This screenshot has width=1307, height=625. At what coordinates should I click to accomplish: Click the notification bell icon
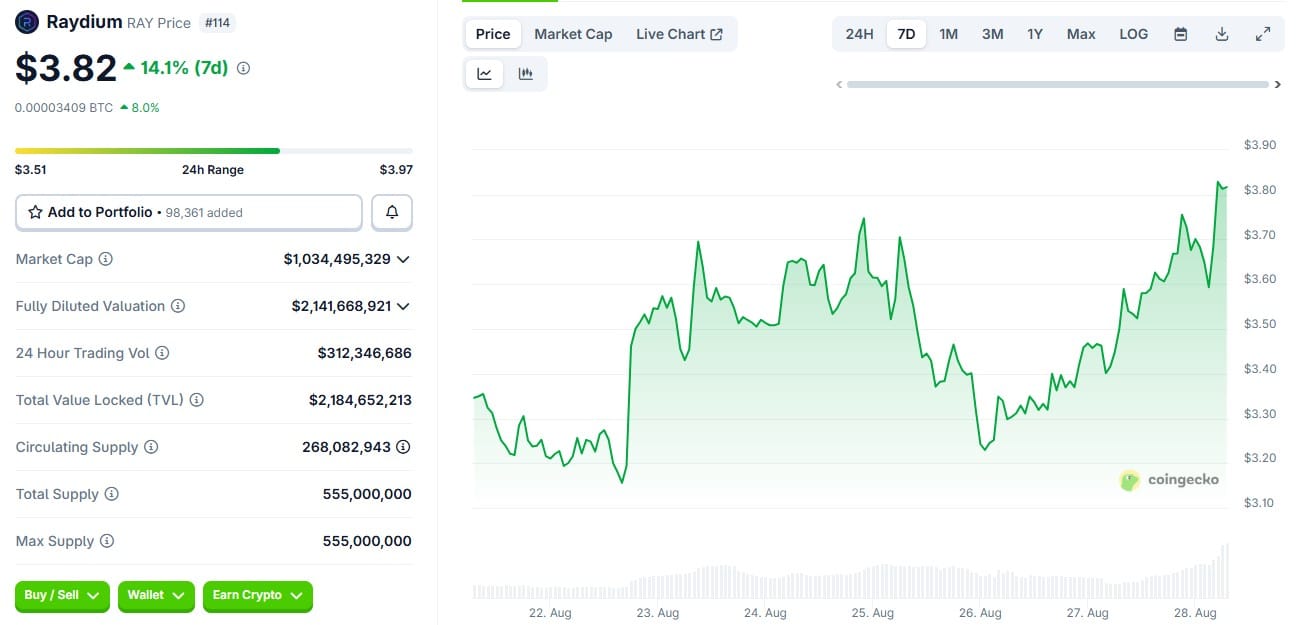tap(391, 212)
